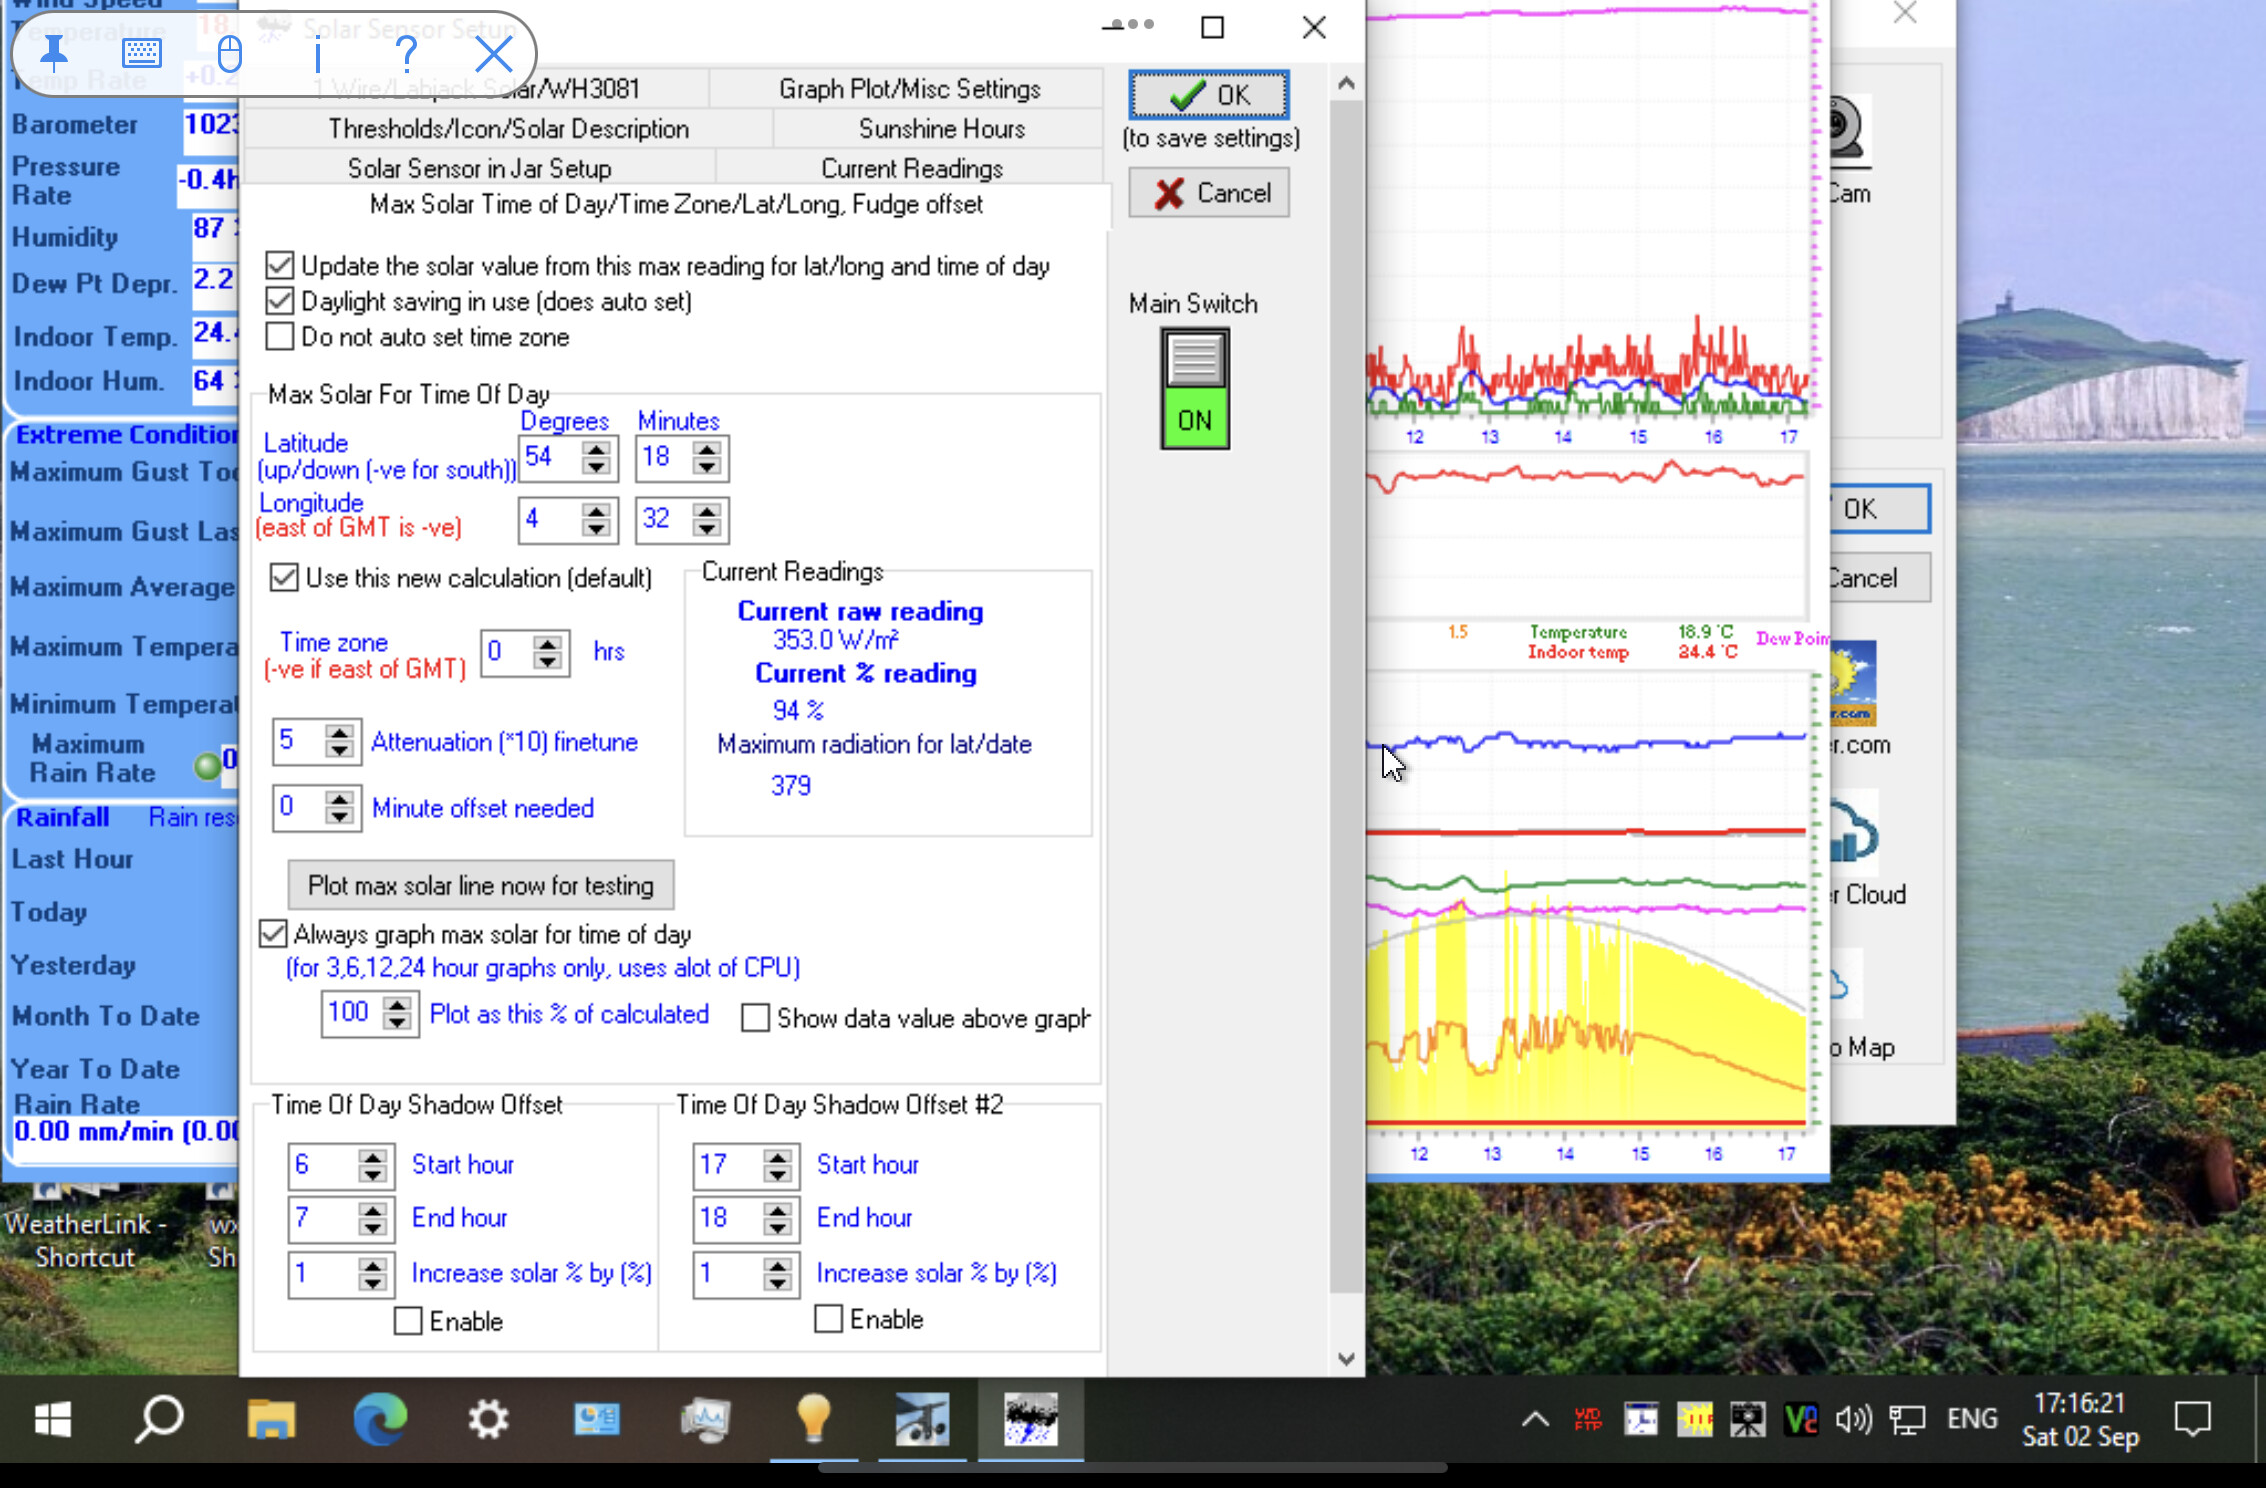2266x1488 pixels.
Task: Toggle Always graph max solar checkbox
Action: coord(272,933)
